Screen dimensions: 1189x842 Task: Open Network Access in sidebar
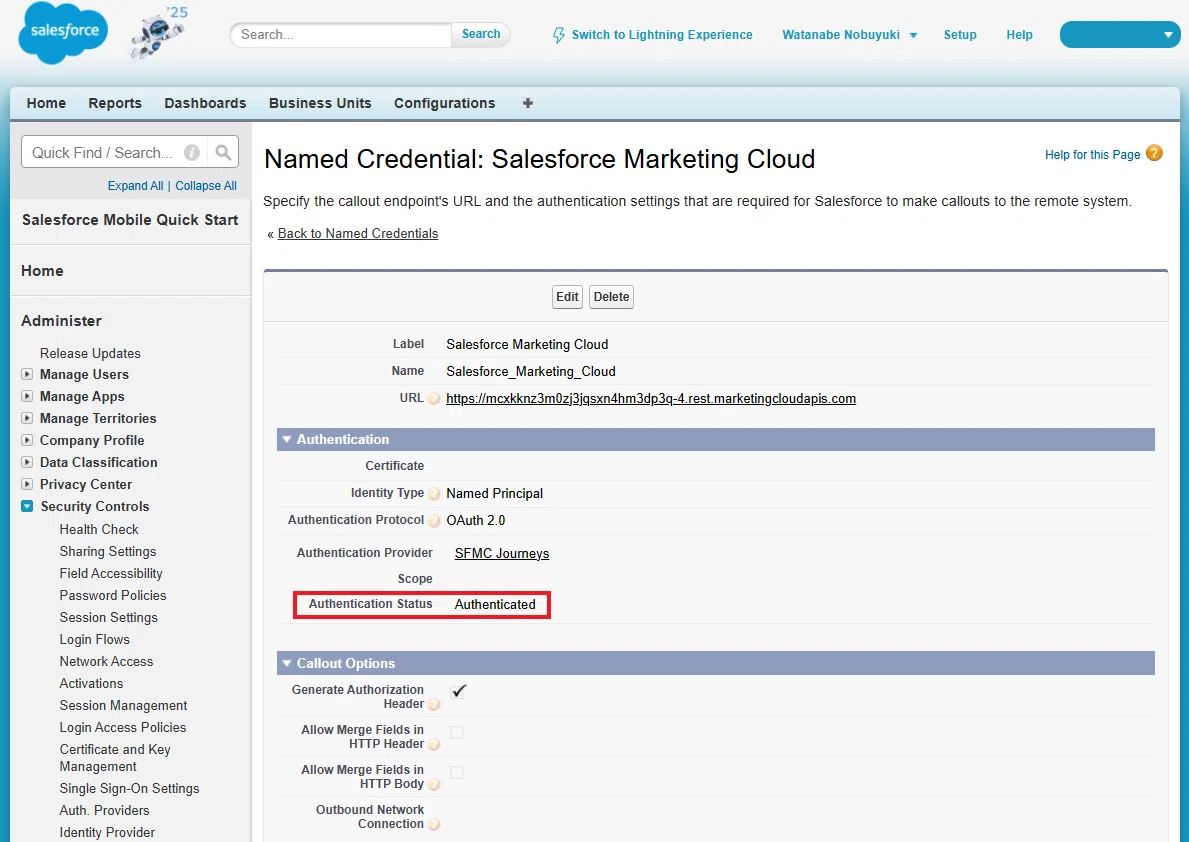[106, 661]
